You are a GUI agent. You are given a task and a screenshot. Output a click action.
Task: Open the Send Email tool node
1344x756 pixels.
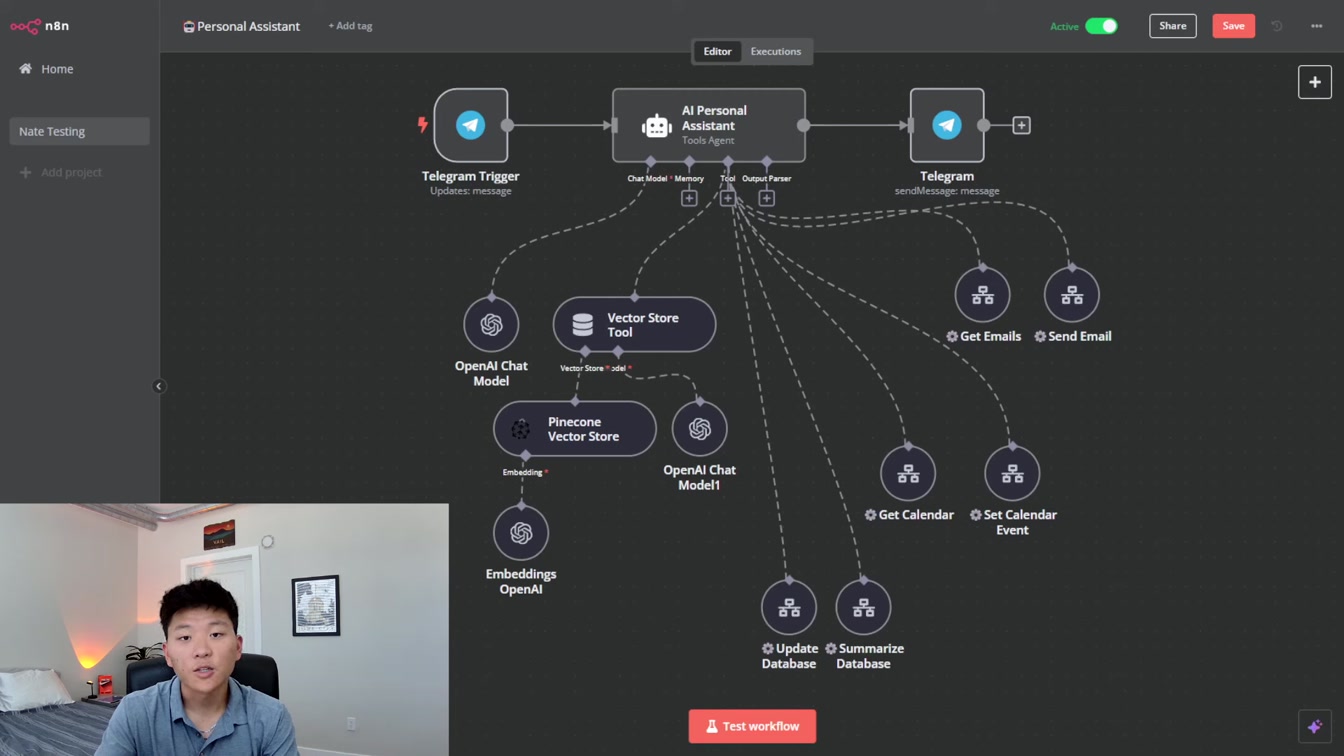pos(1072,295)
